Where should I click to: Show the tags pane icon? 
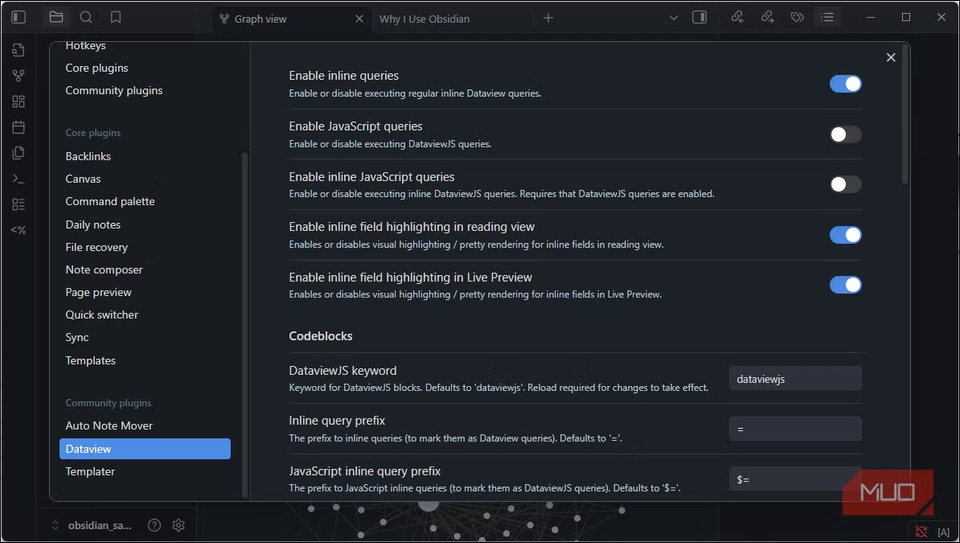pyautogui.click(x=797, y=18)
